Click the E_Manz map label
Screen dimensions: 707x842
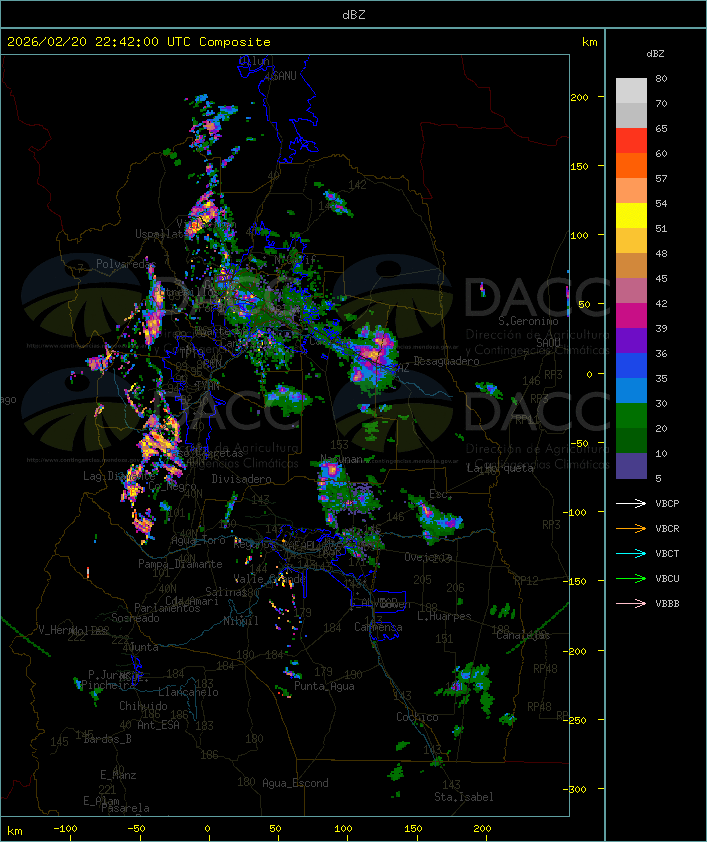pyautogui.click(x=118, y=775)
